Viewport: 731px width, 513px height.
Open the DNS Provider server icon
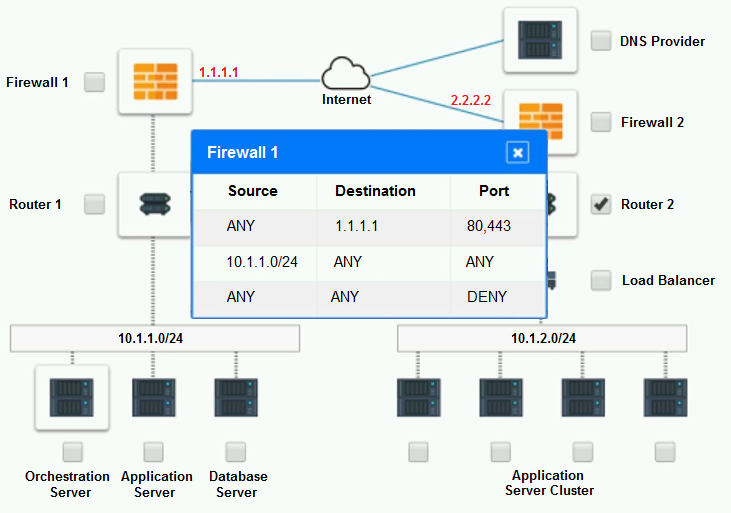coord(540,41)
